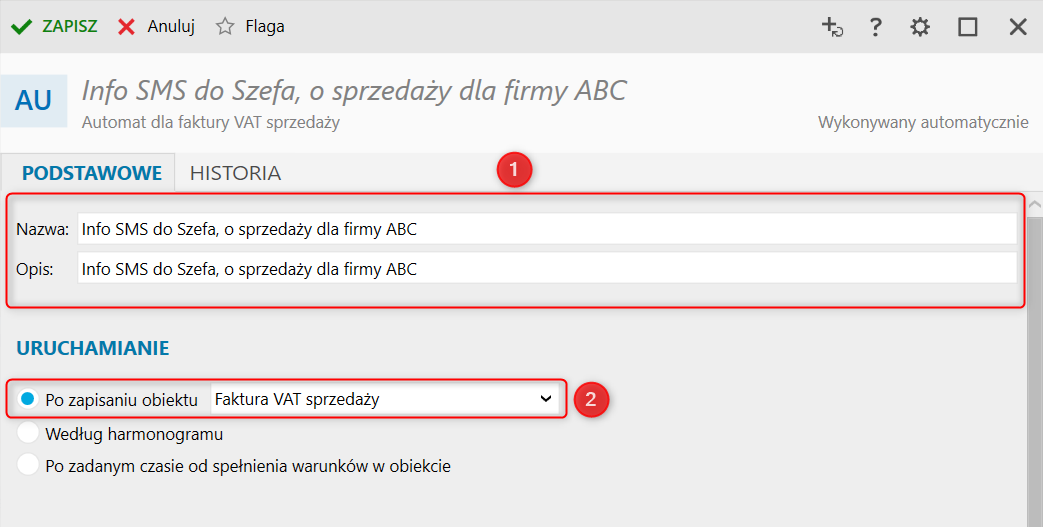Select "Po zapisaniu obiektu" radio option

tap(28, 399)
